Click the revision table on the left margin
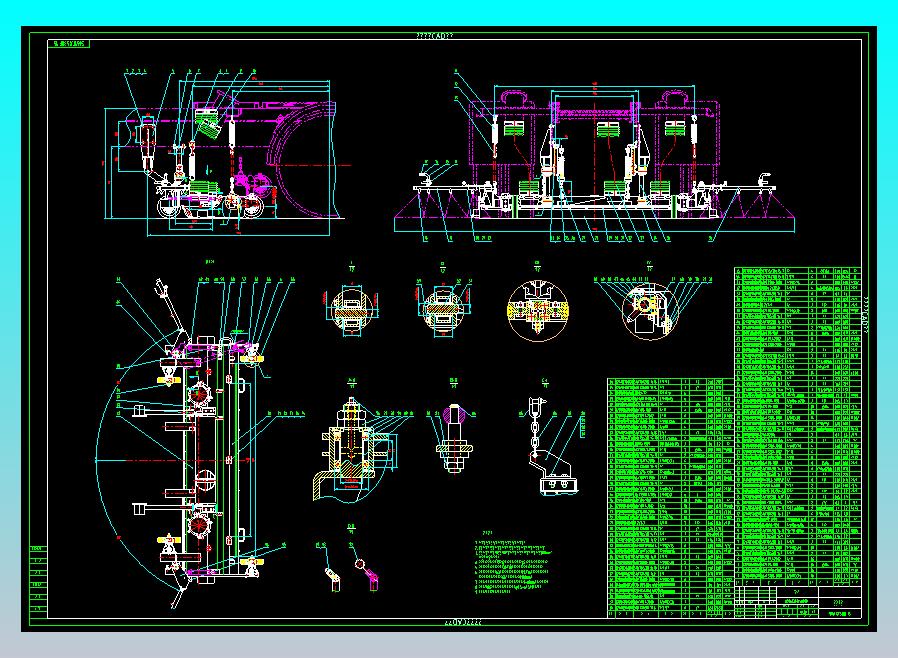The image size is (898, 658). click(x=38, y=581)
